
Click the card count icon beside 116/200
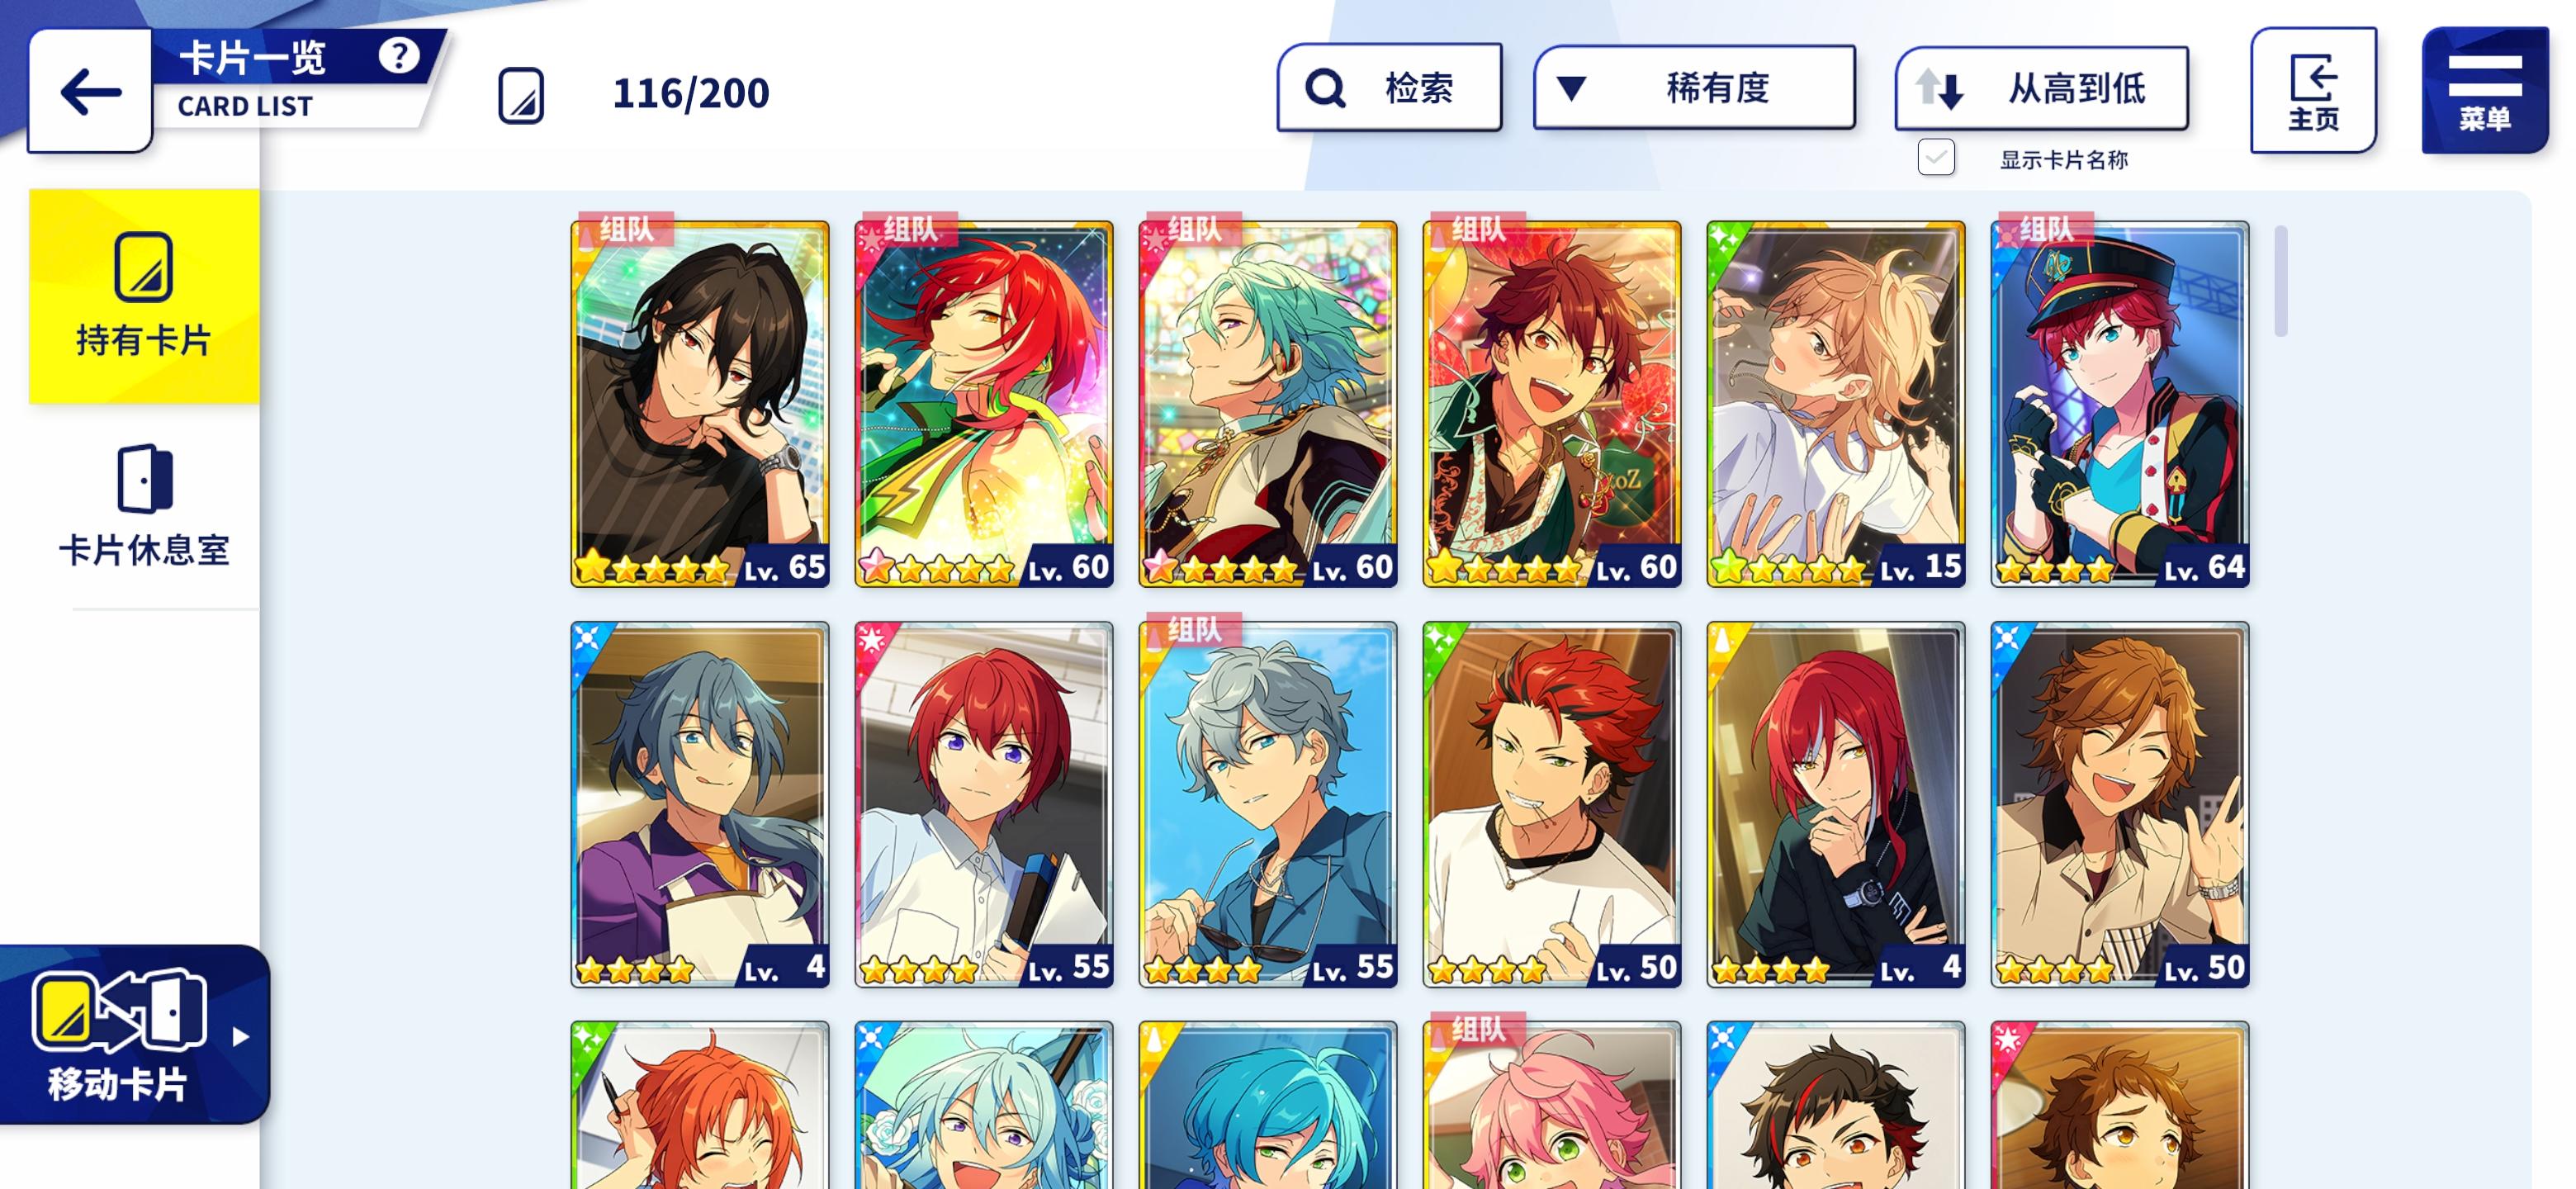tap(521, 95)
